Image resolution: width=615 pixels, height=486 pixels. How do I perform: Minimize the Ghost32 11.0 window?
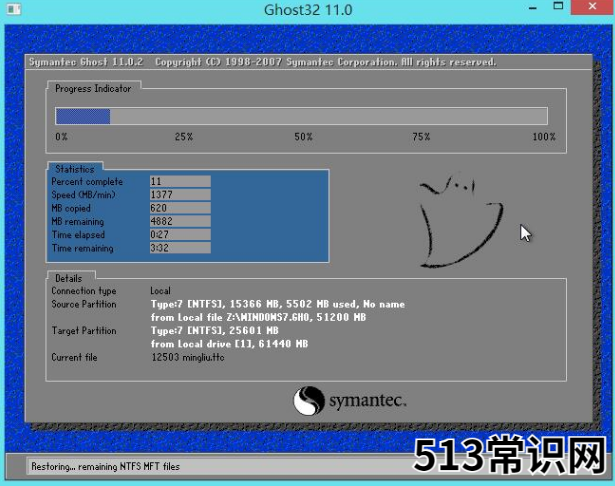point(532,8)
